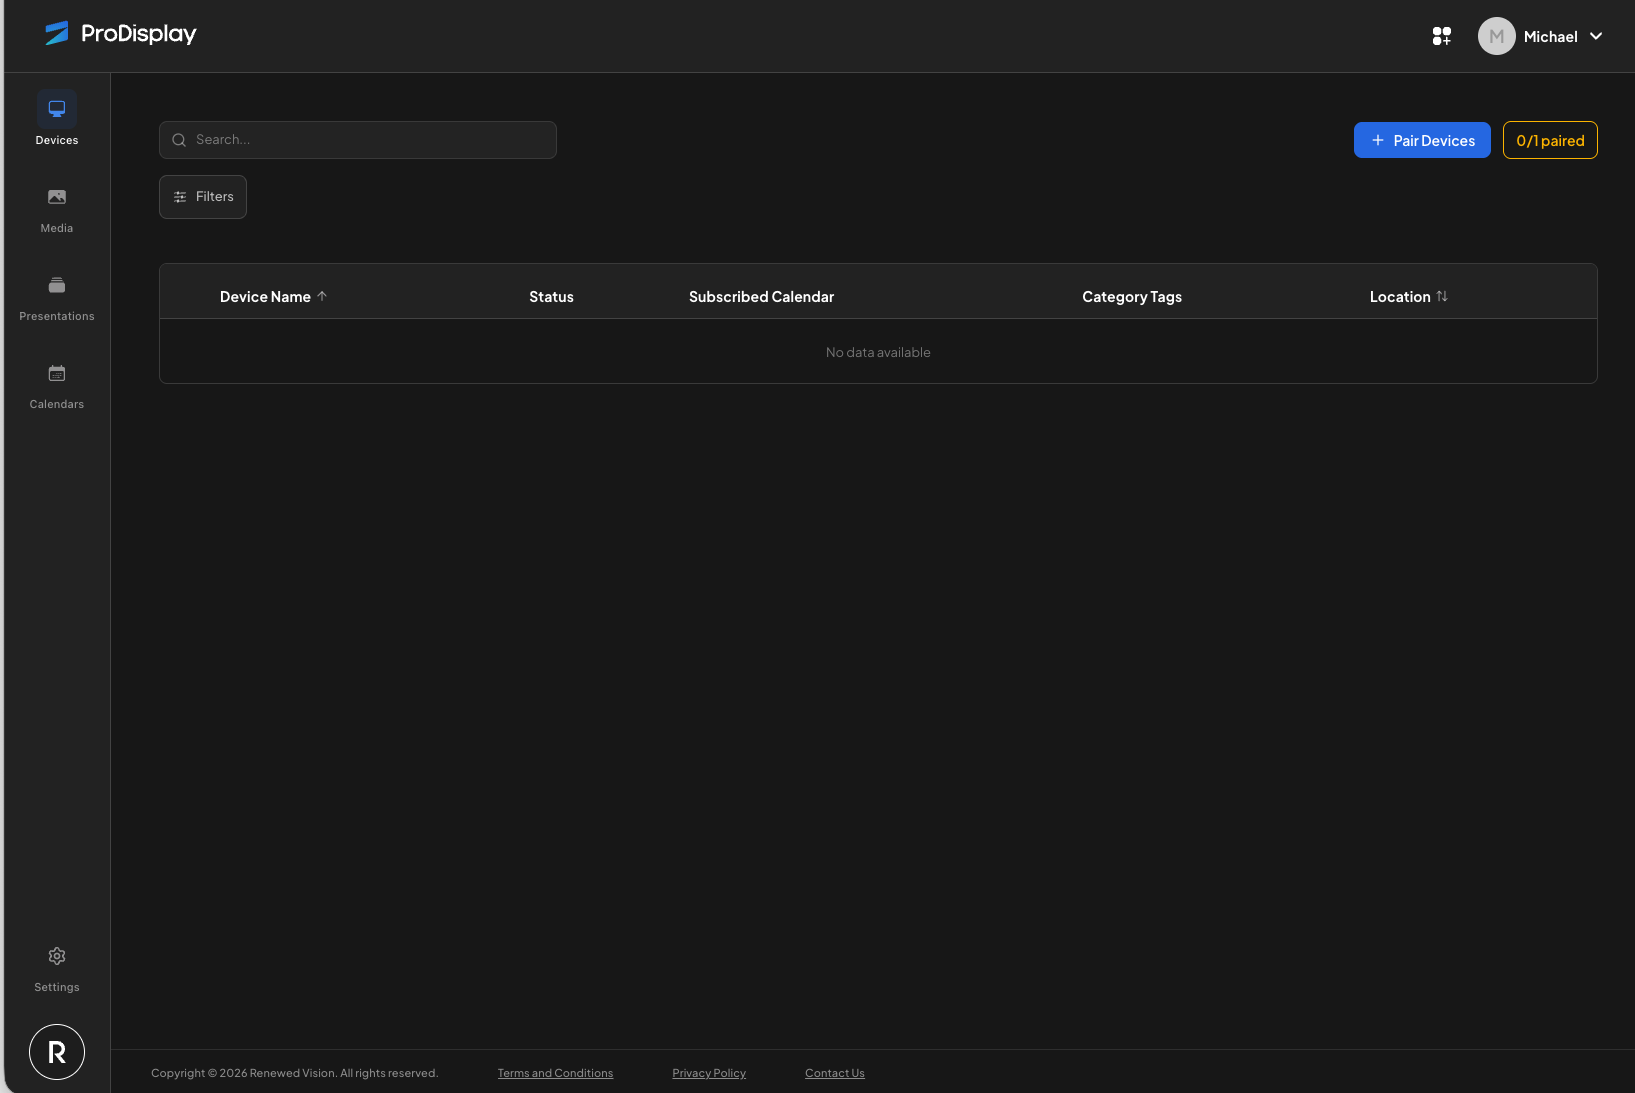Click the M user avatar
This screenshot has width=1635, height=1093.
tap(1497, 36)
